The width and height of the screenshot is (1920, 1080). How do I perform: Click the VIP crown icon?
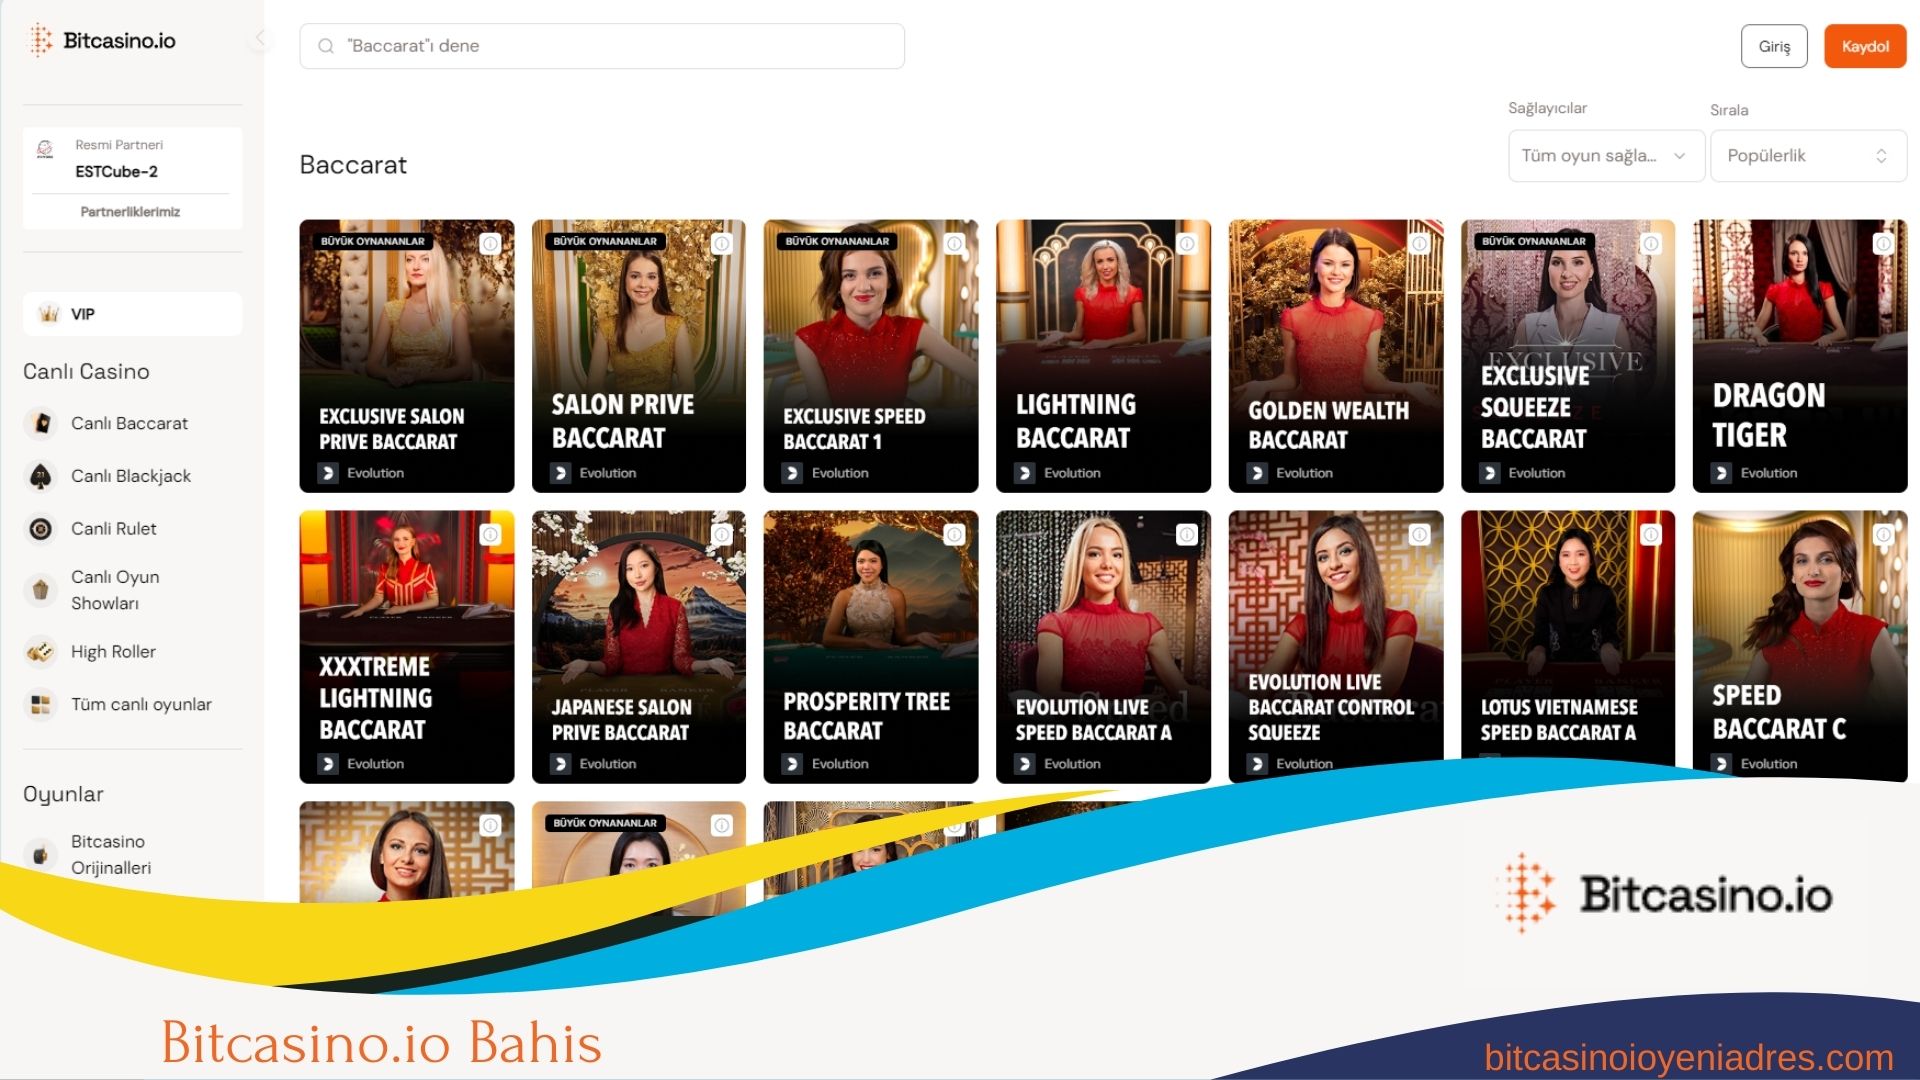coord(49,314)
